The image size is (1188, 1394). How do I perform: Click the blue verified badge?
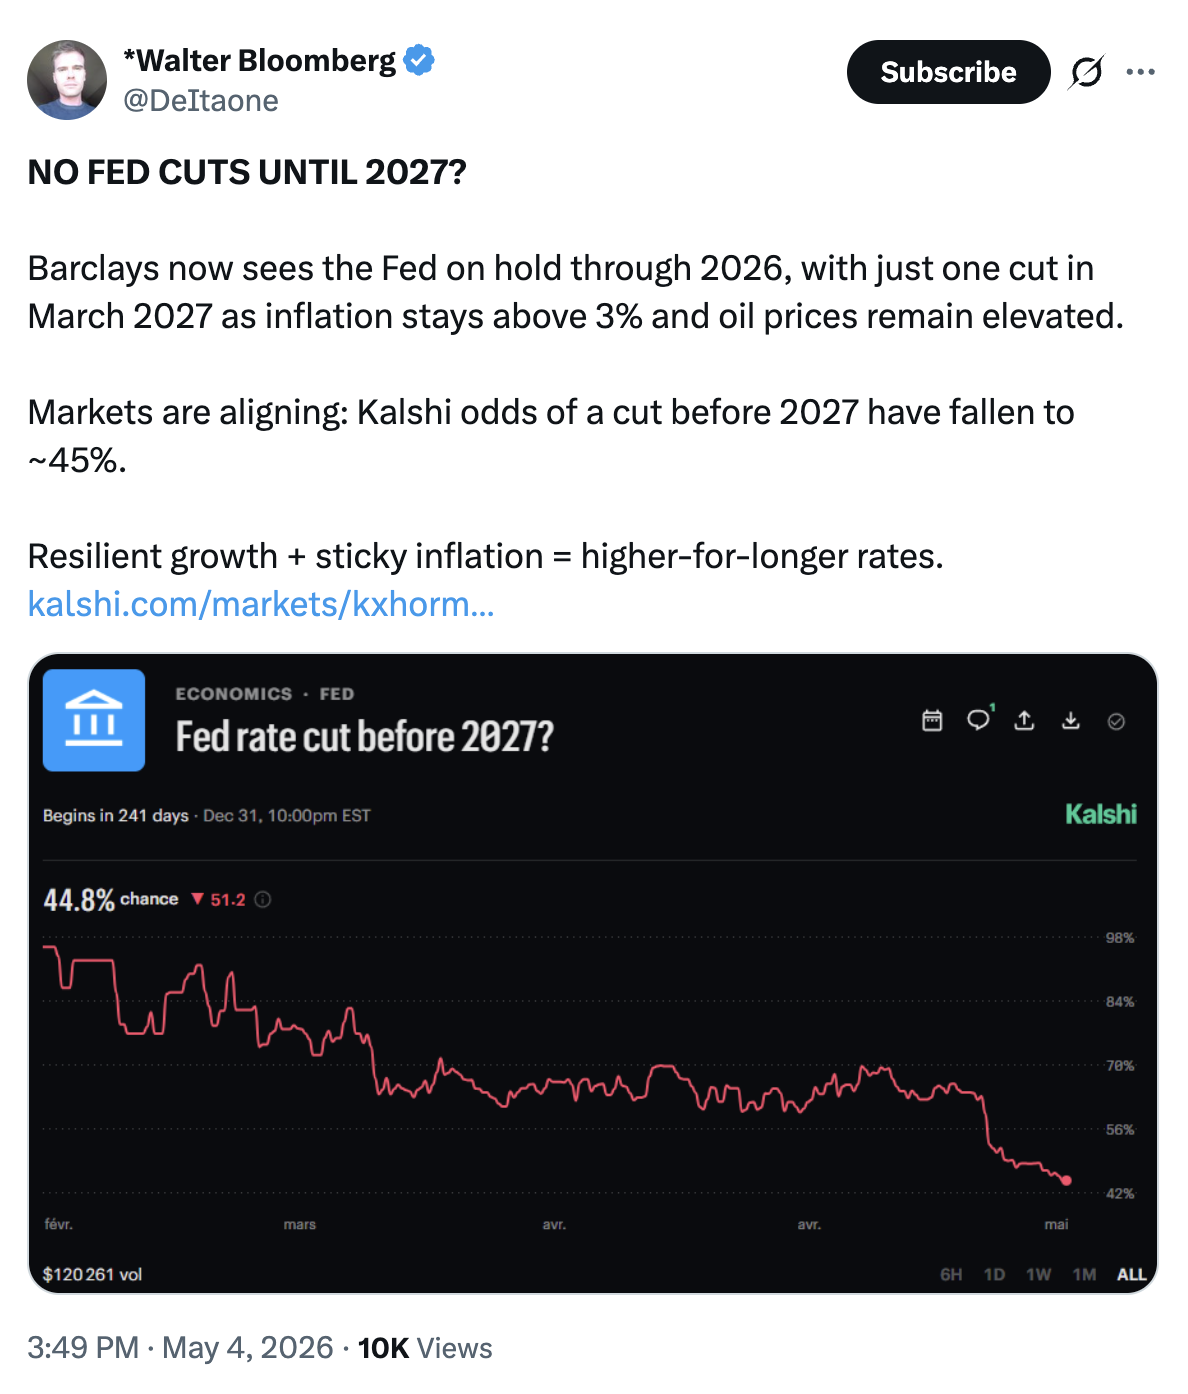click(x=419, y=61)
